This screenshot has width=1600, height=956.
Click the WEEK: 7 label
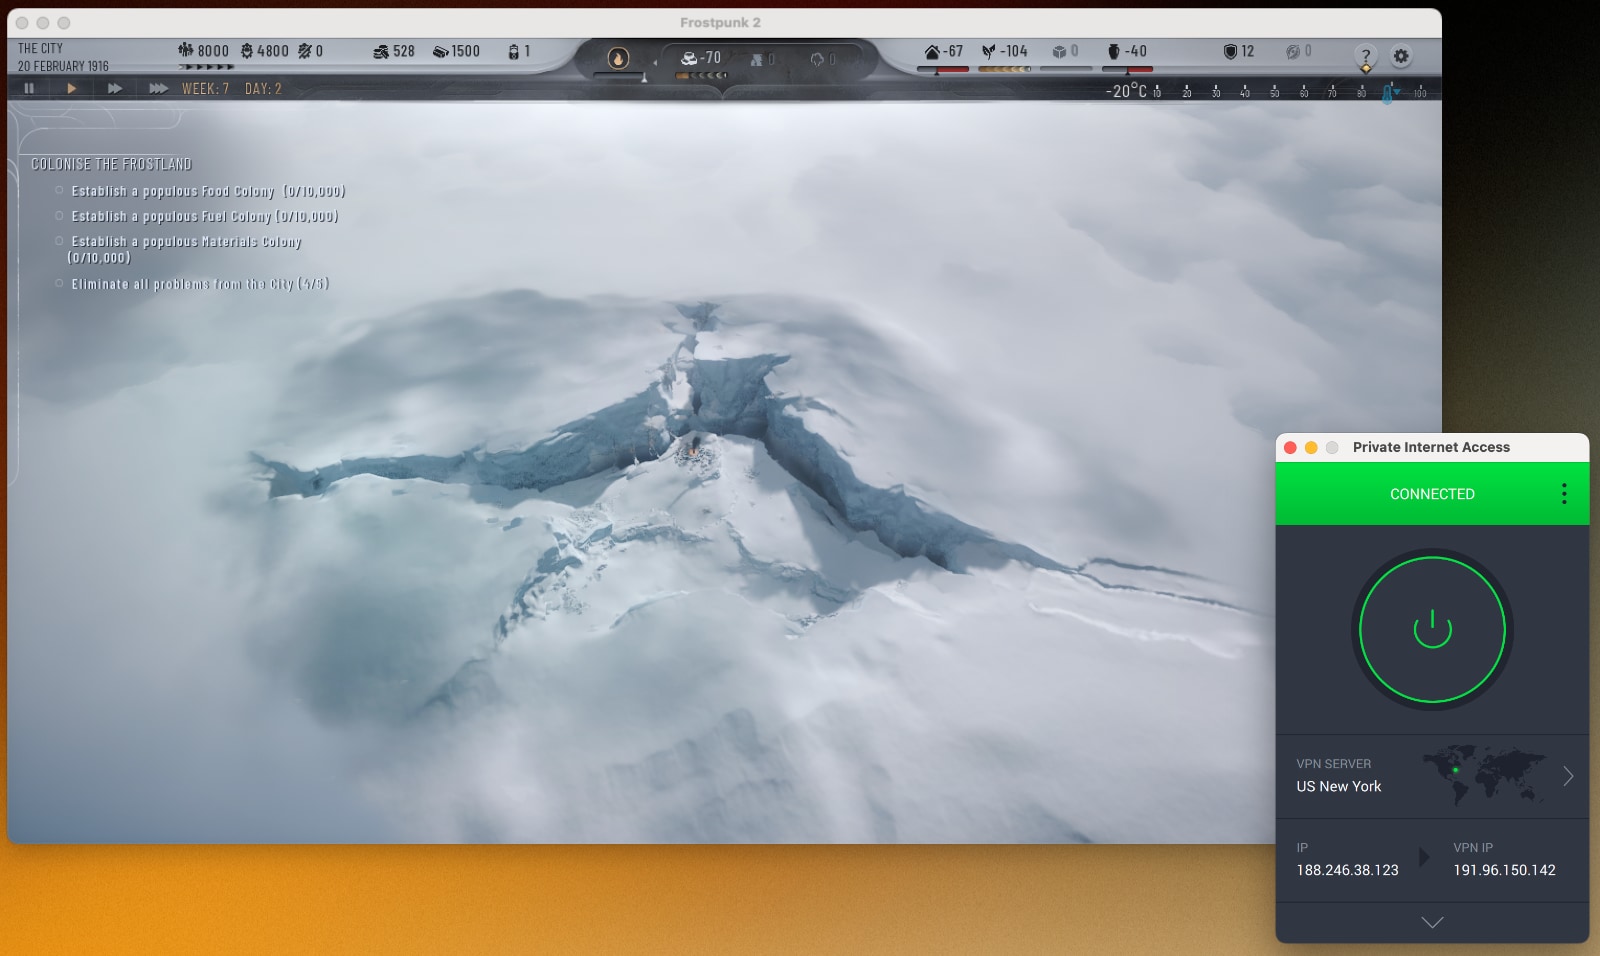point(205,89)
